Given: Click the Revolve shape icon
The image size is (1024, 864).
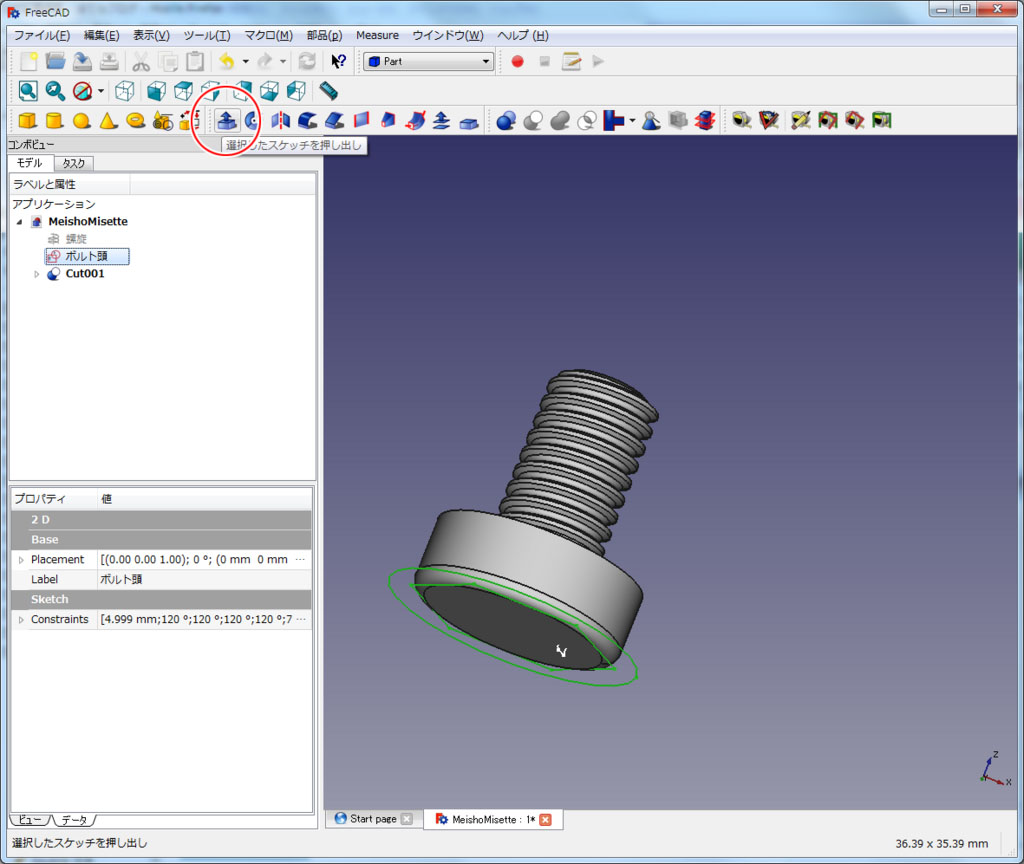Looking at the screenshot, I should click(x=252, y=120).
